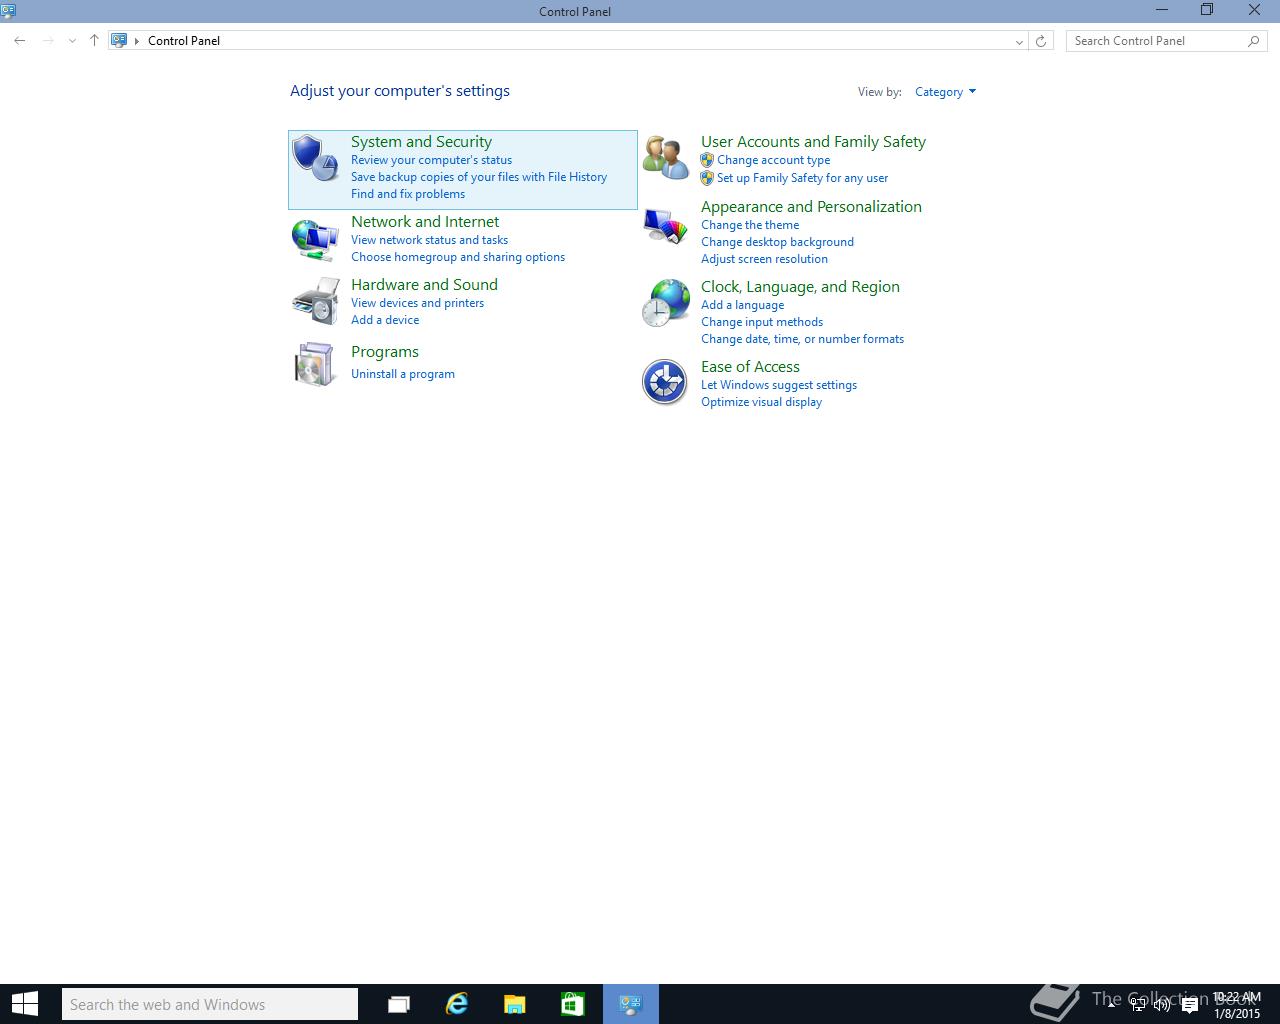This screenshot has width=1280, height=1024.
Task: Open System and Security shield icon
Action: click(x=315, y=158)
